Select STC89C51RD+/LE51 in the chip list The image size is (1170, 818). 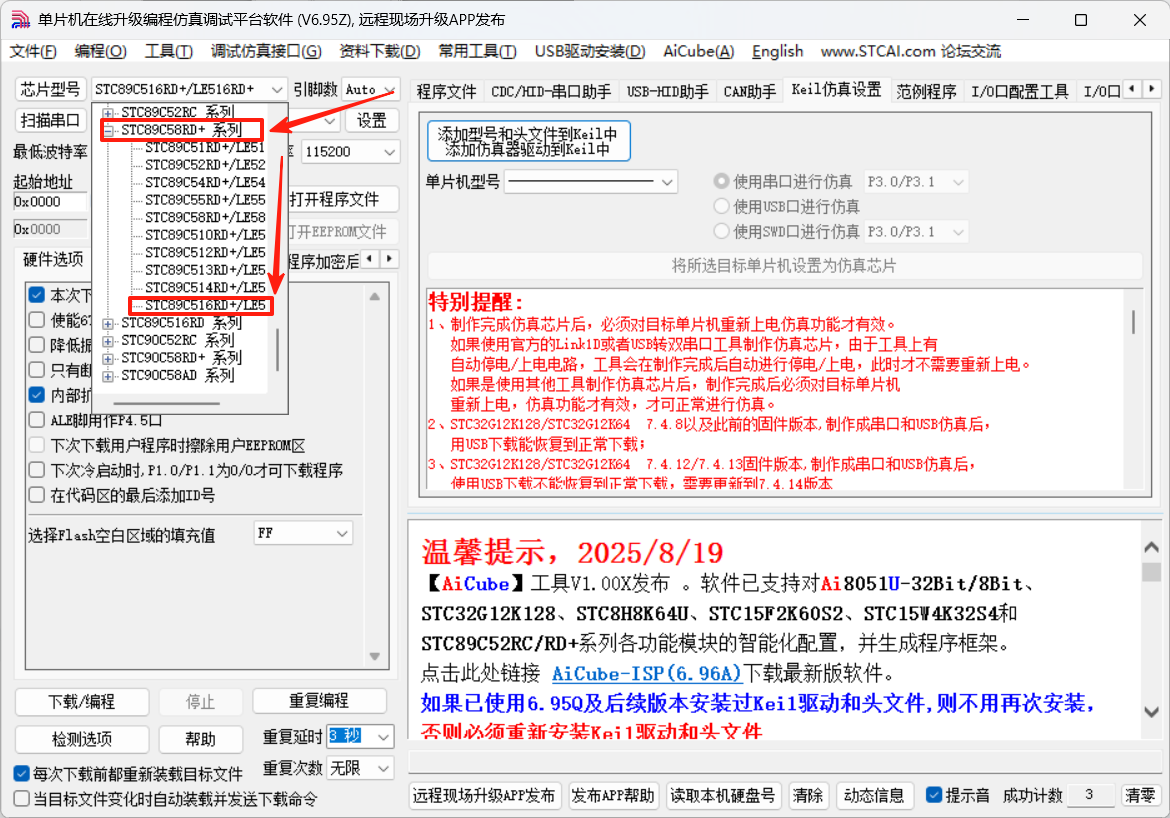[x=205, y=147]
